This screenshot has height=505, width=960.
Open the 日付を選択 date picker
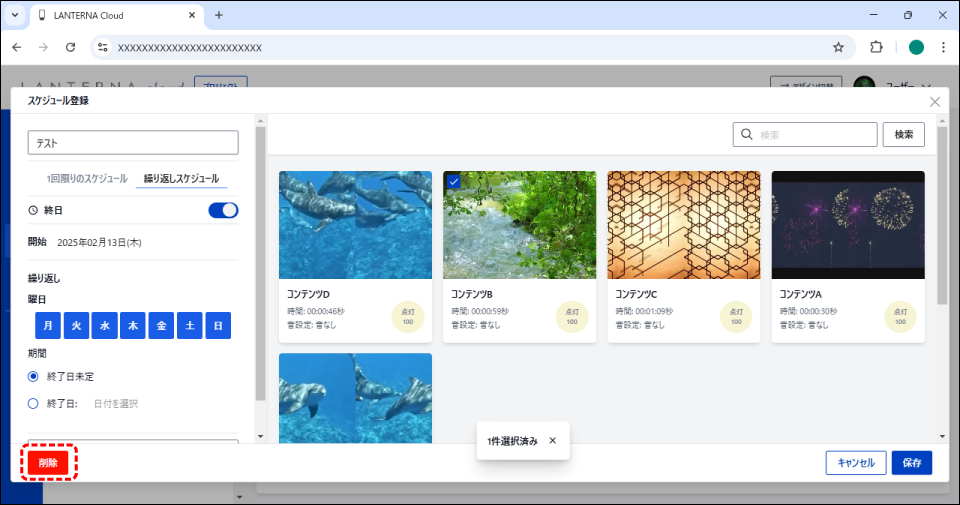pyautogui.click(x=115, y=404)
